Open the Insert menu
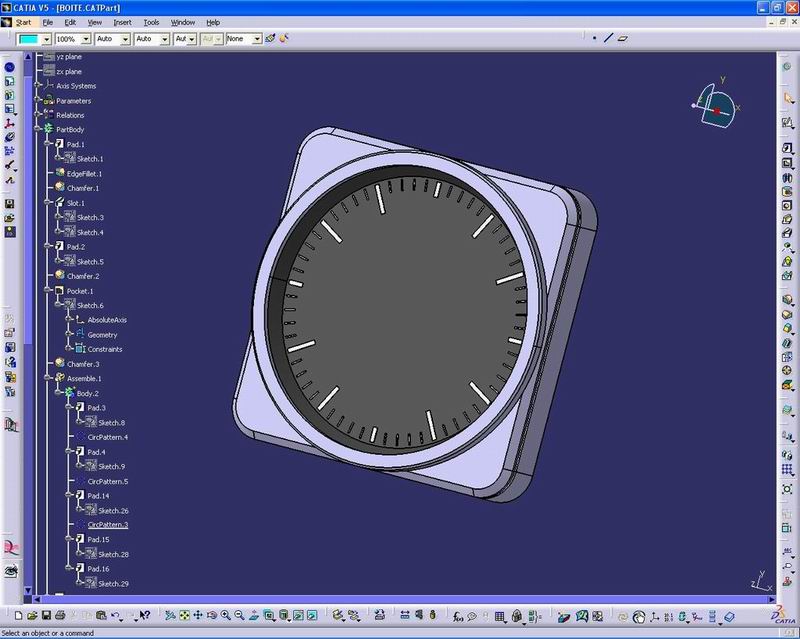 122,22
